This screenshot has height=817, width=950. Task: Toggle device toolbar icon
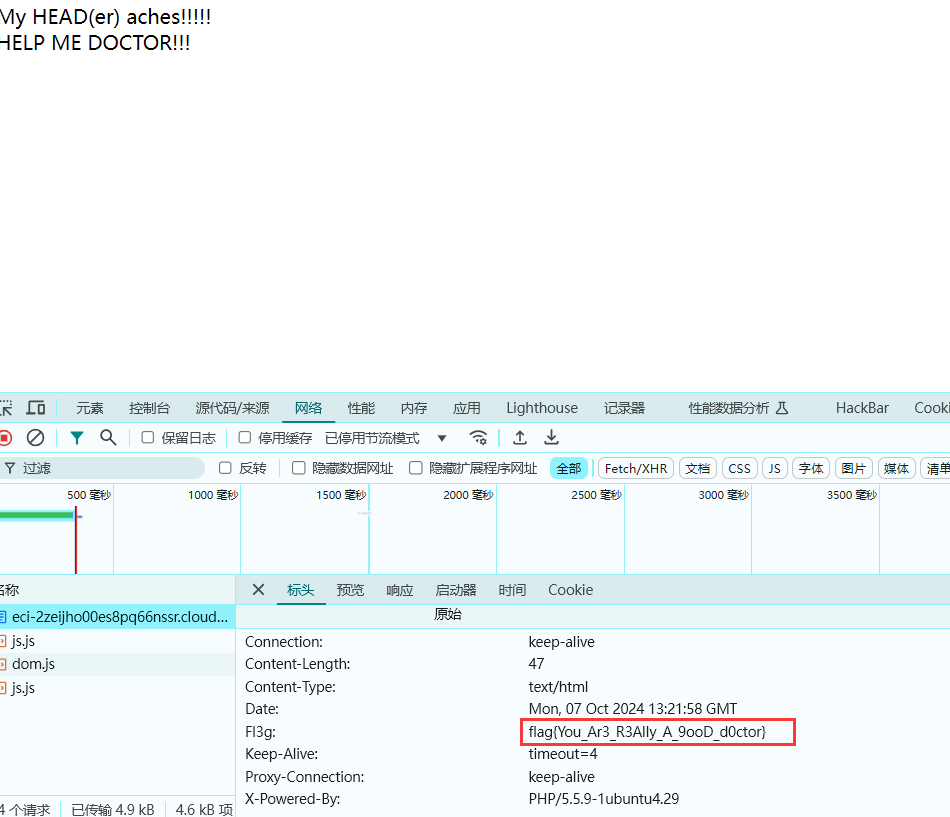coord(36,408)
